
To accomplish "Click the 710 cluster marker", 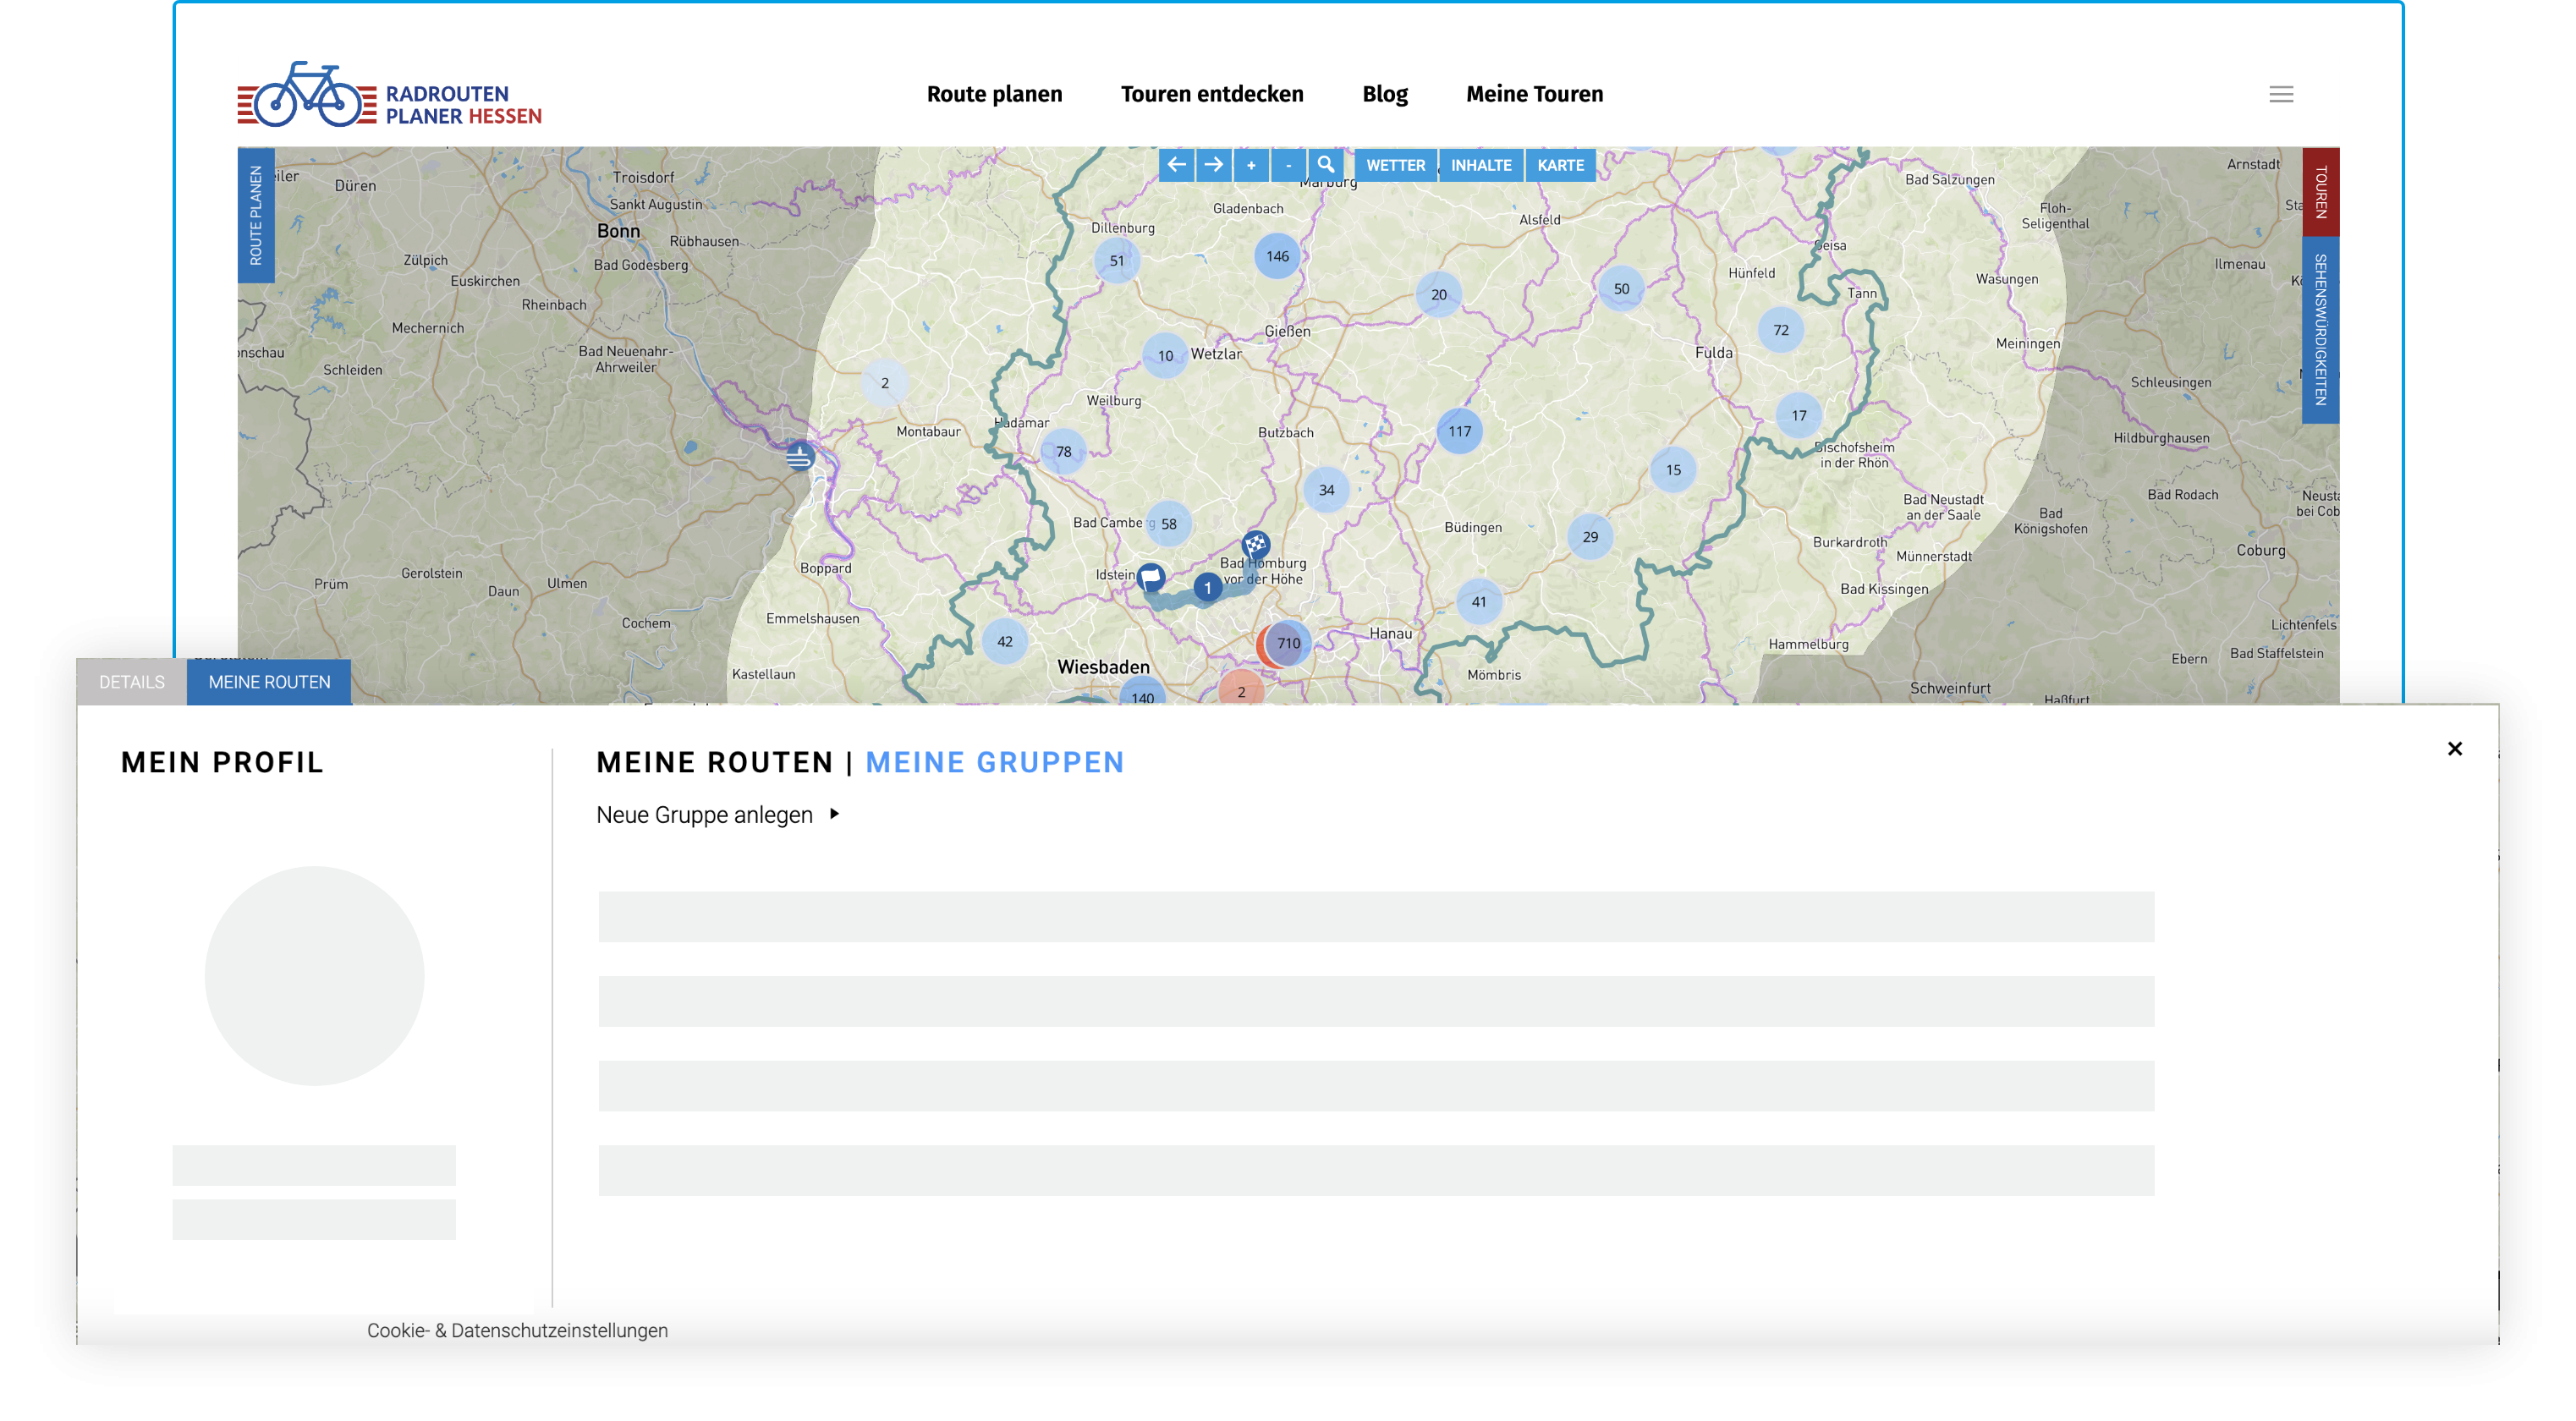I will click(1288, 643).
